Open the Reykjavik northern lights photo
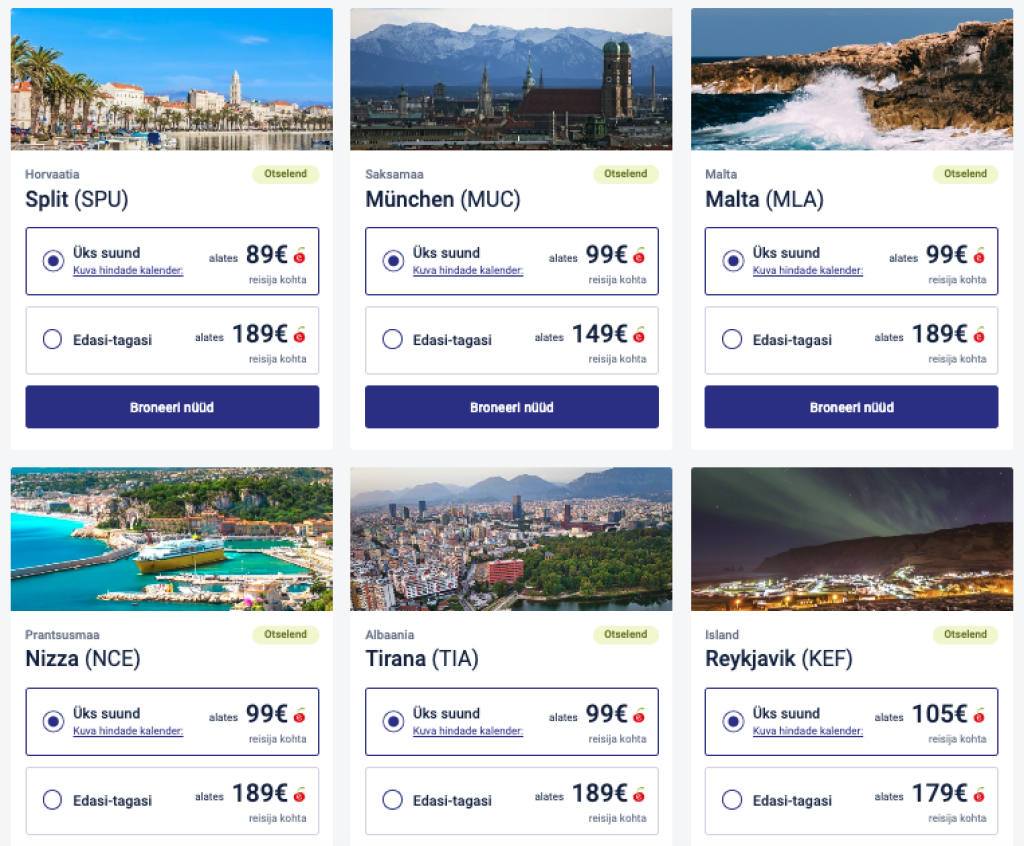Image resolution: width=1024 pixels, height=846 pixels. tap(851, 539)
